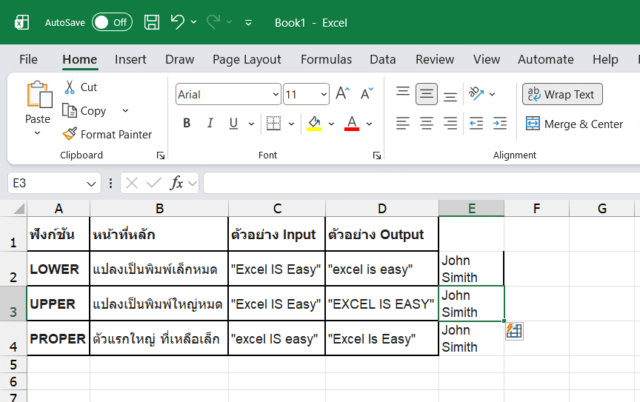640x402 pixels.
Task: Click the Save disk icon
Action: click(x=151, y=22)
